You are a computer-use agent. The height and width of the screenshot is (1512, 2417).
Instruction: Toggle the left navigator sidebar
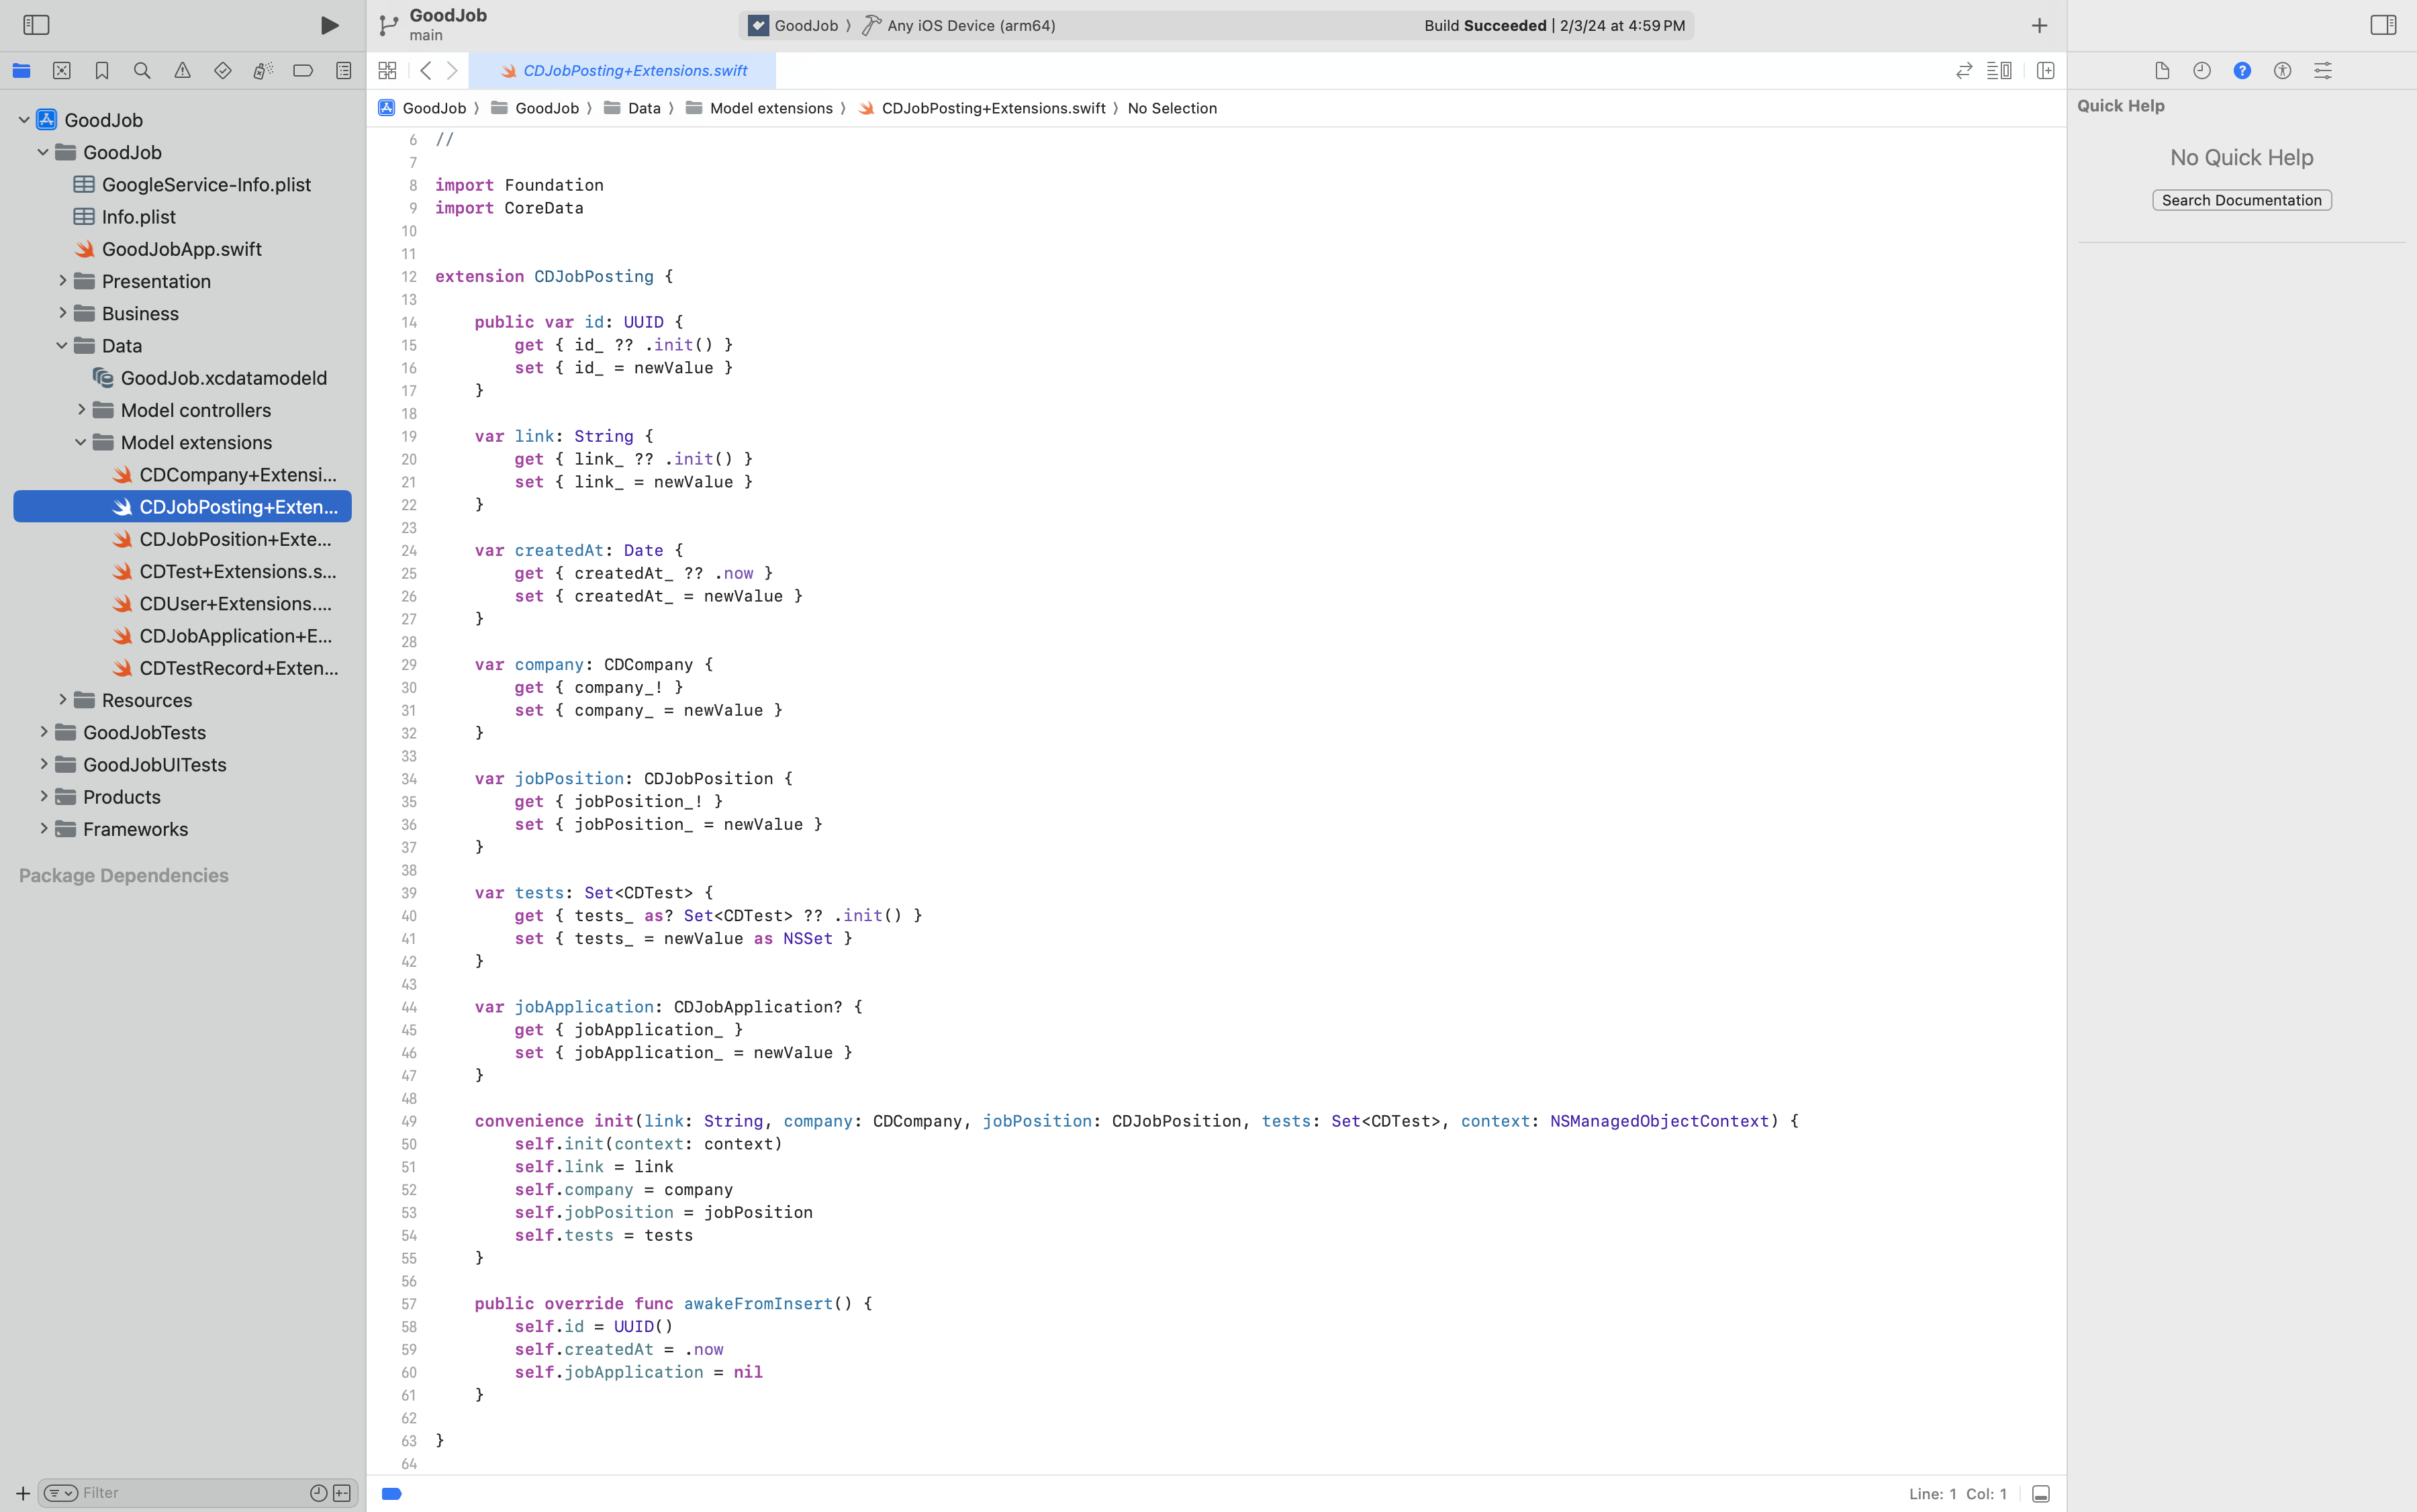point(36,25)
